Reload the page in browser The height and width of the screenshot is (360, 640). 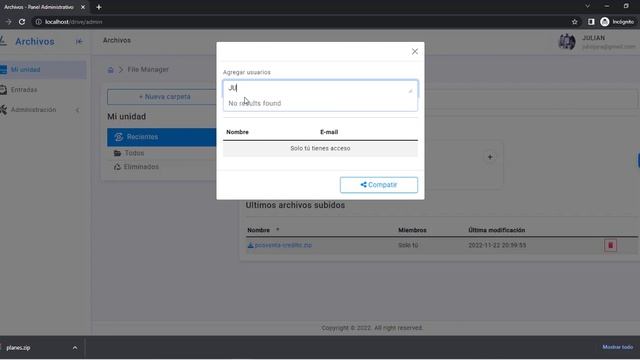pos(22,22)
